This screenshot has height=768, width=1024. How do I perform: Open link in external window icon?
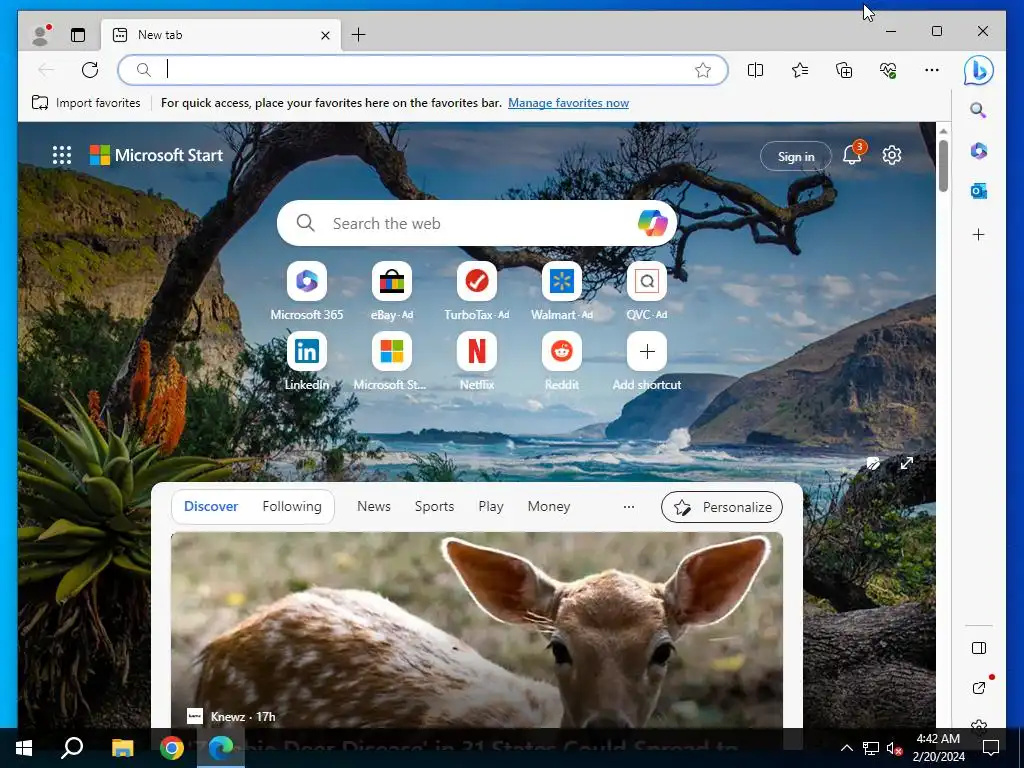point(978,688)
